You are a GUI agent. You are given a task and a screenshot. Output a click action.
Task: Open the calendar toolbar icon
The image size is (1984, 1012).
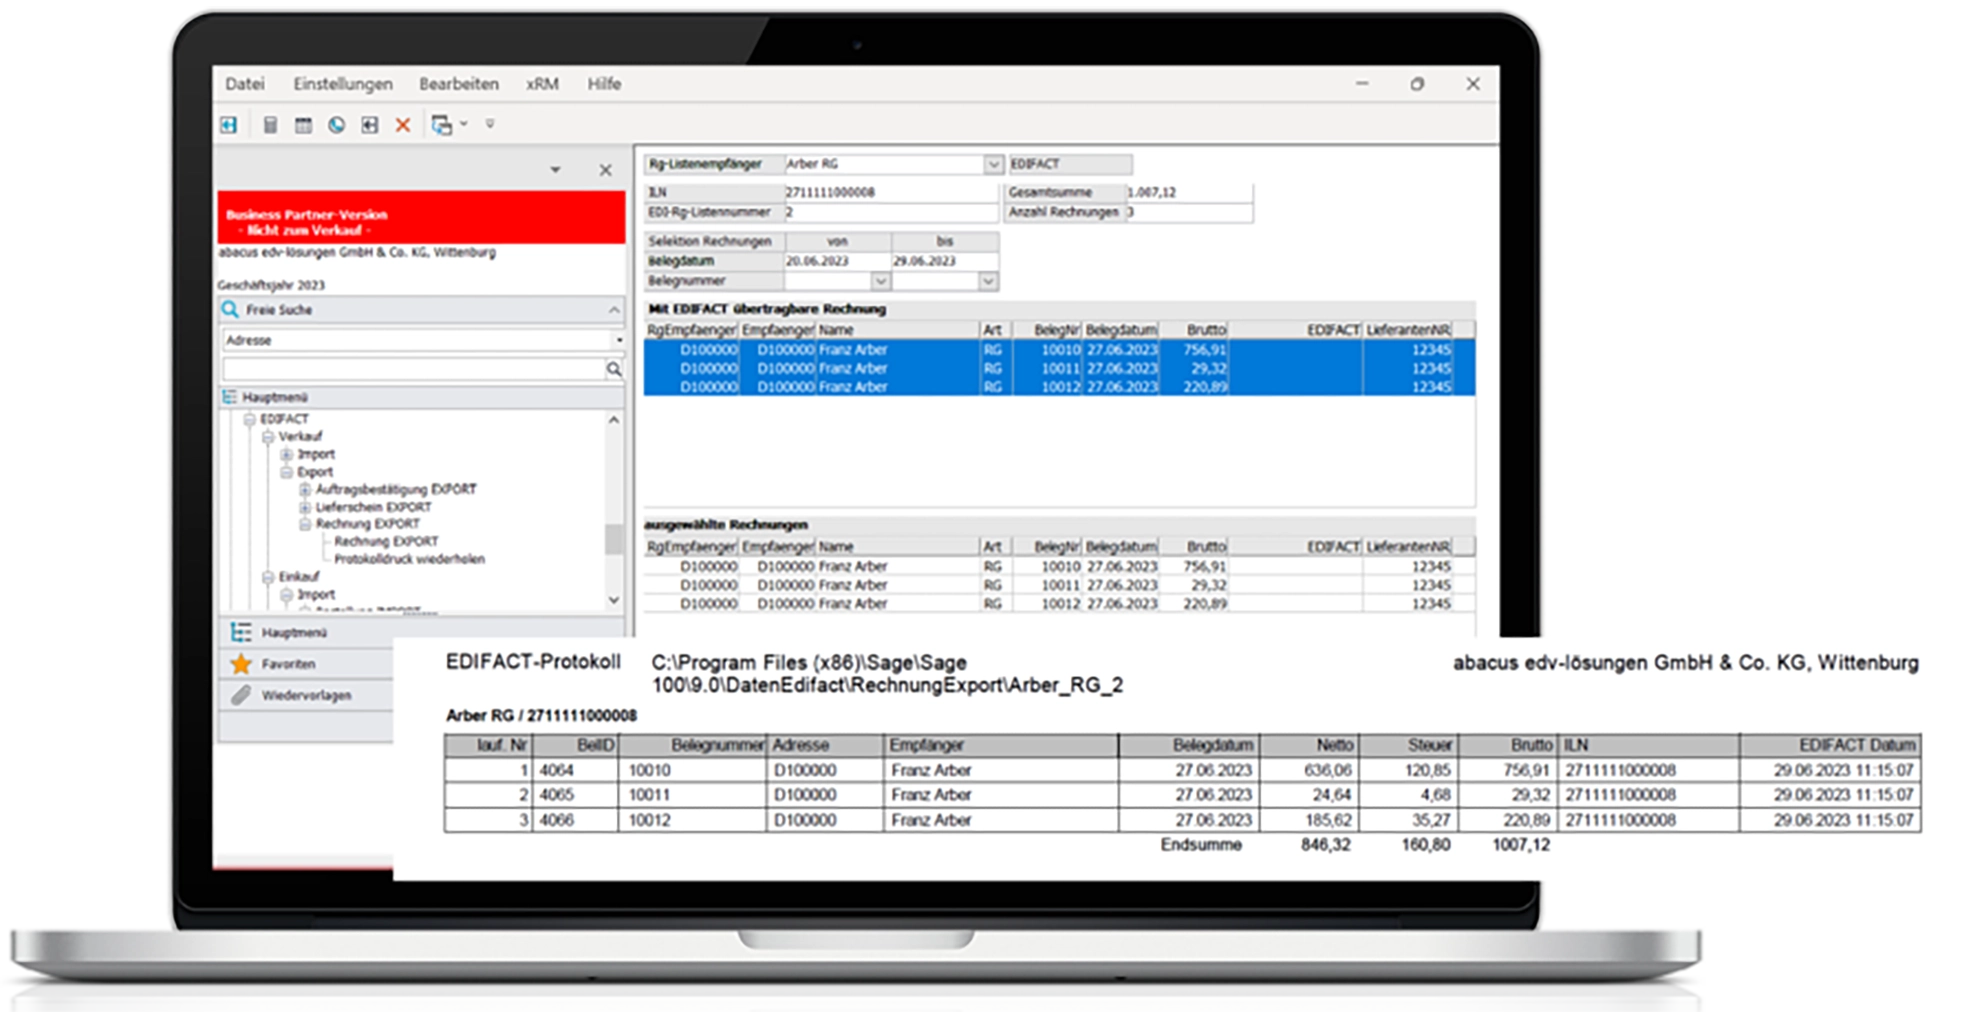(304, 123)
